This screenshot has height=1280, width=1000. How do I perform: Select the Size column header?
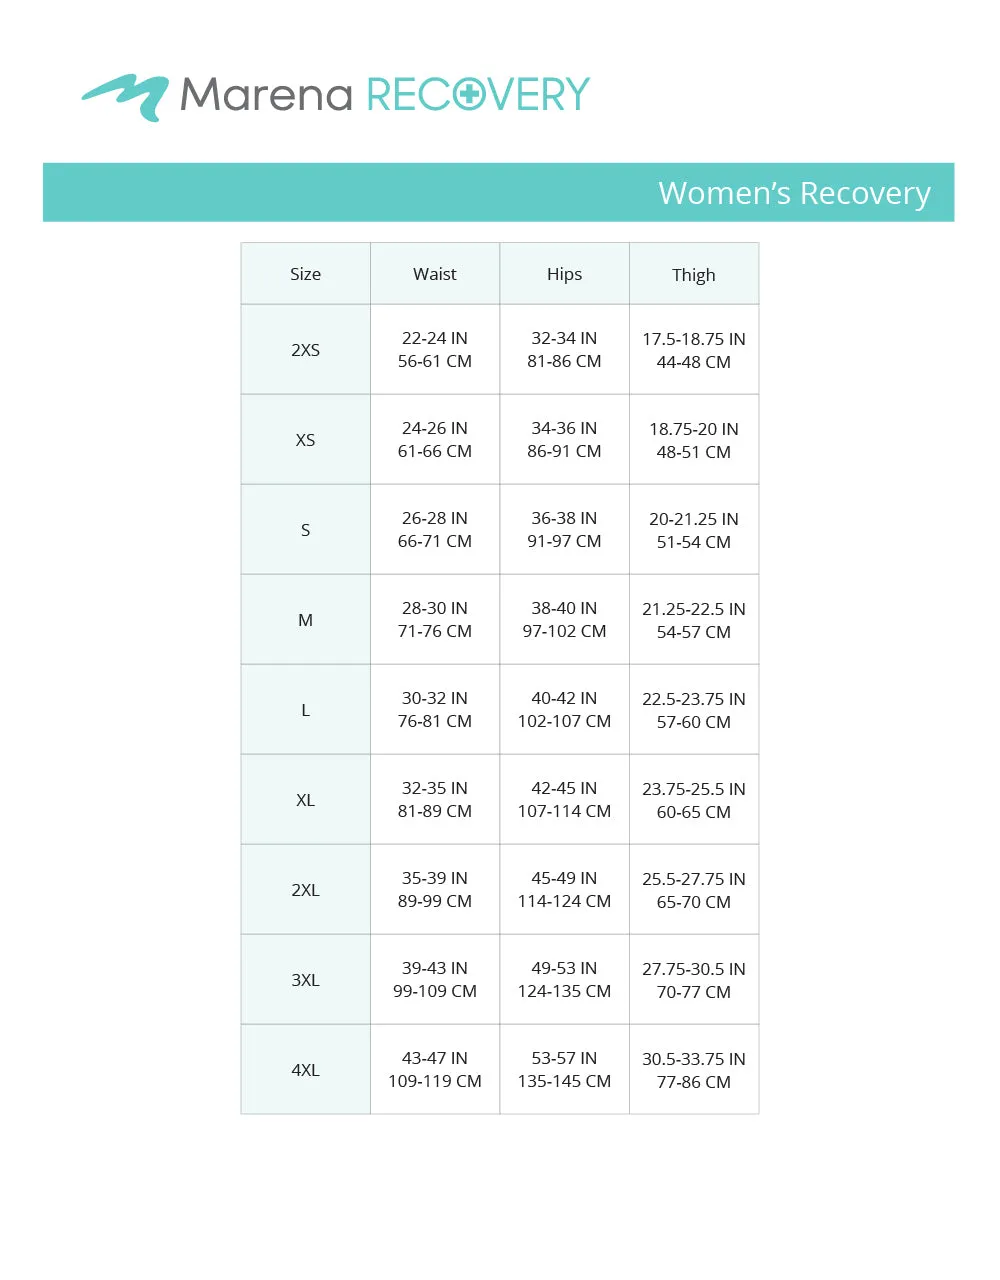[x=306, y=274]
